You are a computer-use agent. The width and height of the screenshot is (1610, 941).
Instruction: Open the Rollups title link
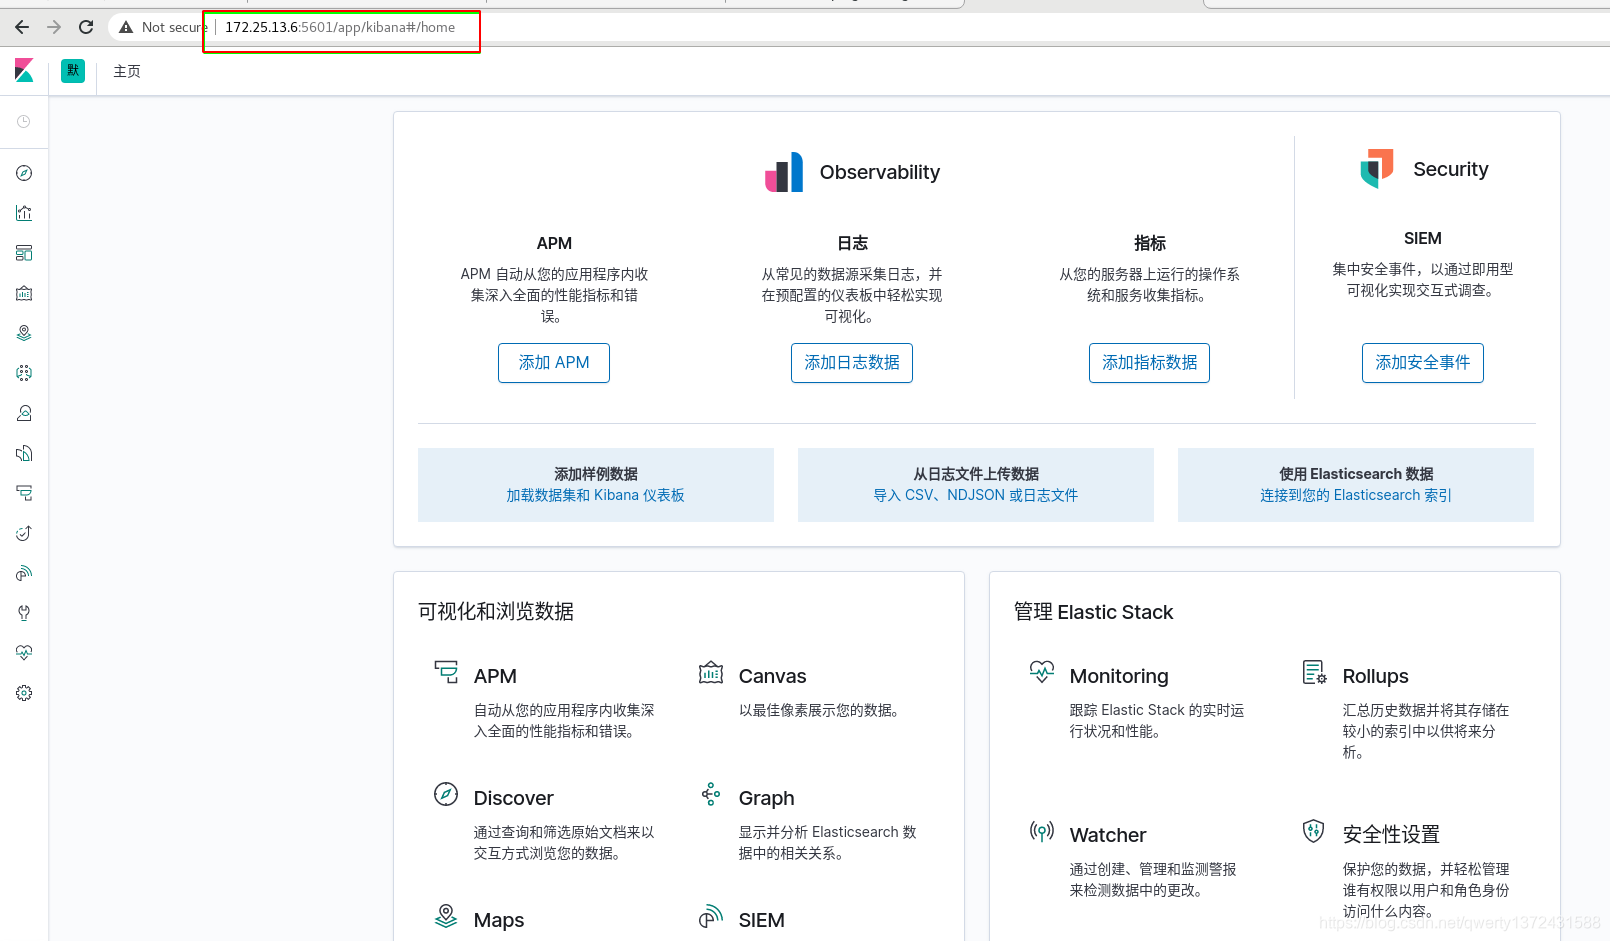[x=1375, y=676]
